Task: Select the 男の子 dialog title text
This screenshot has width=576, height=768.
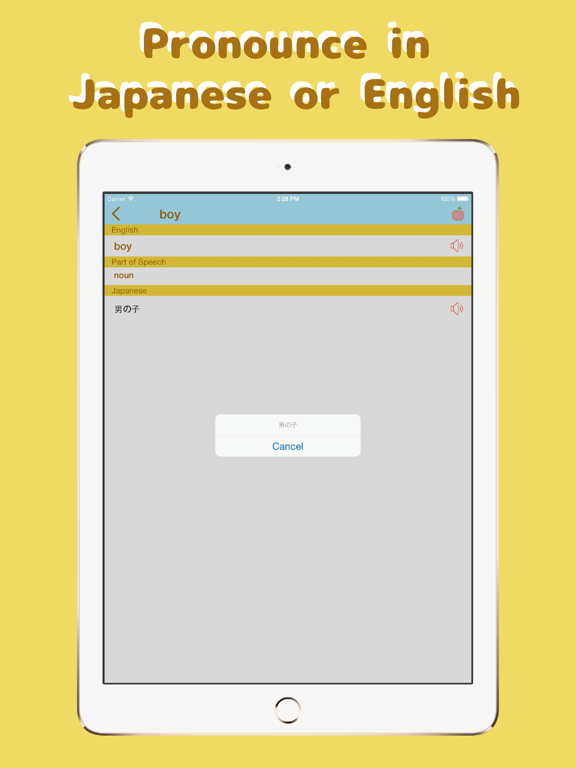Action: coord(288,425)
